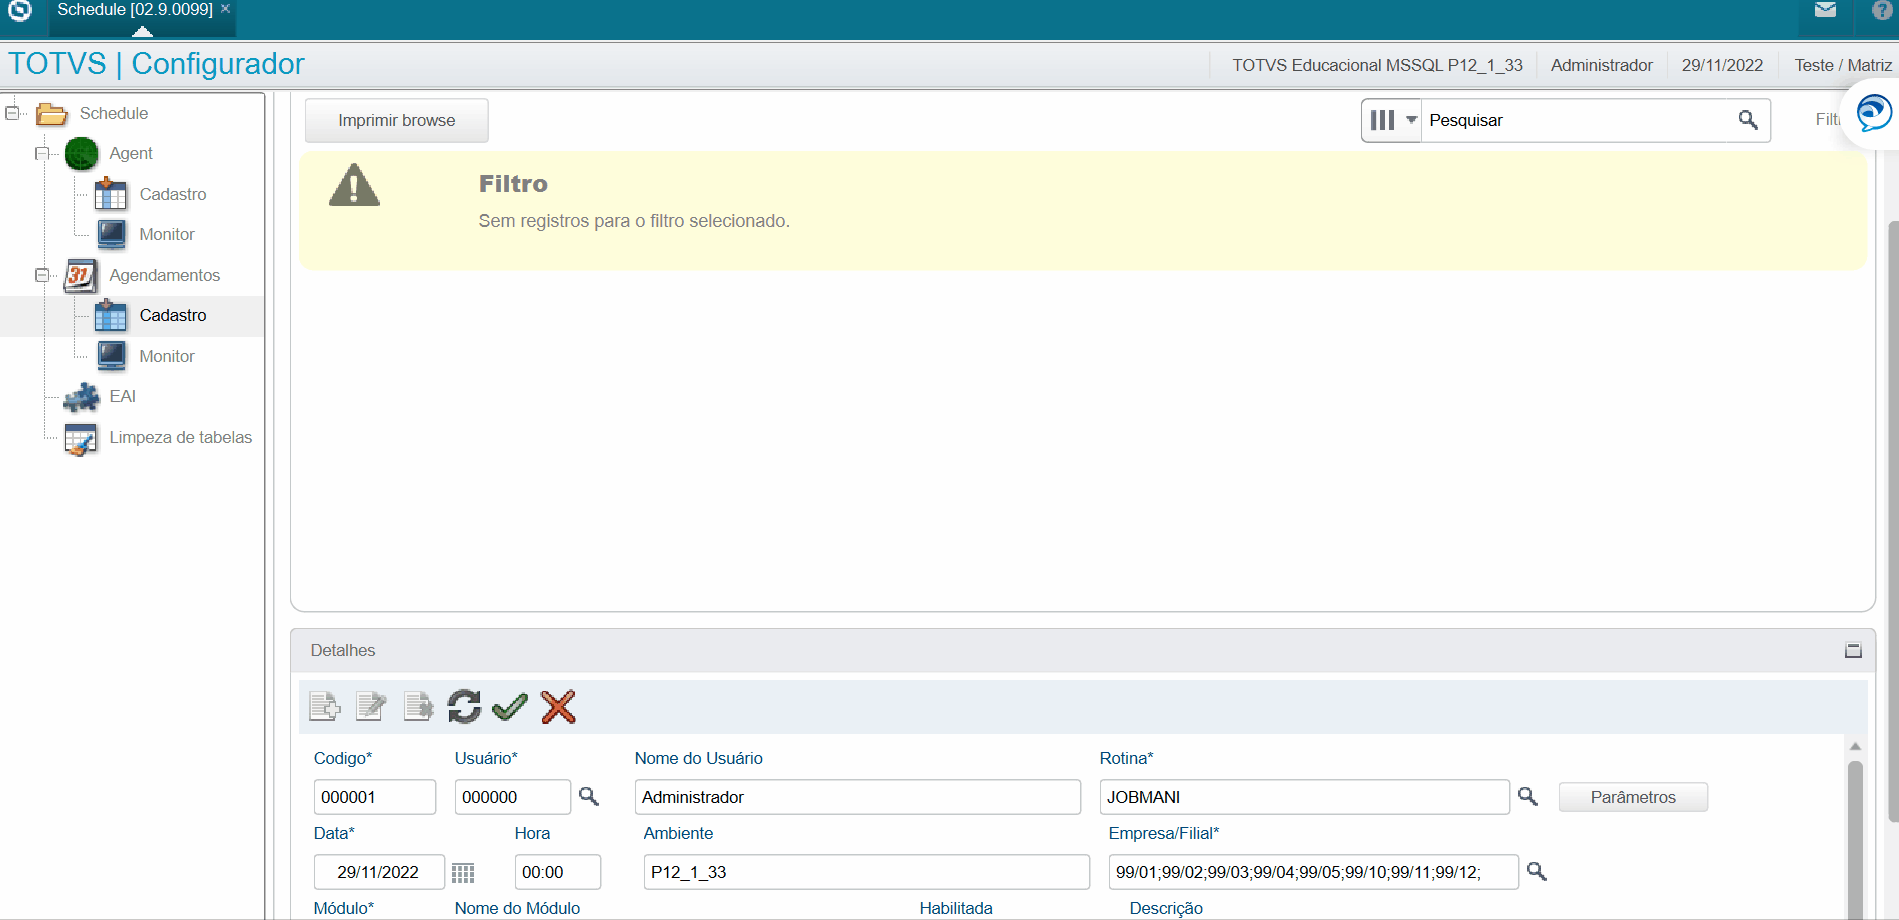Collapse the Schedule tree root node
Viewport: 1899px width, 920px height.
click(x=12, y=113)
